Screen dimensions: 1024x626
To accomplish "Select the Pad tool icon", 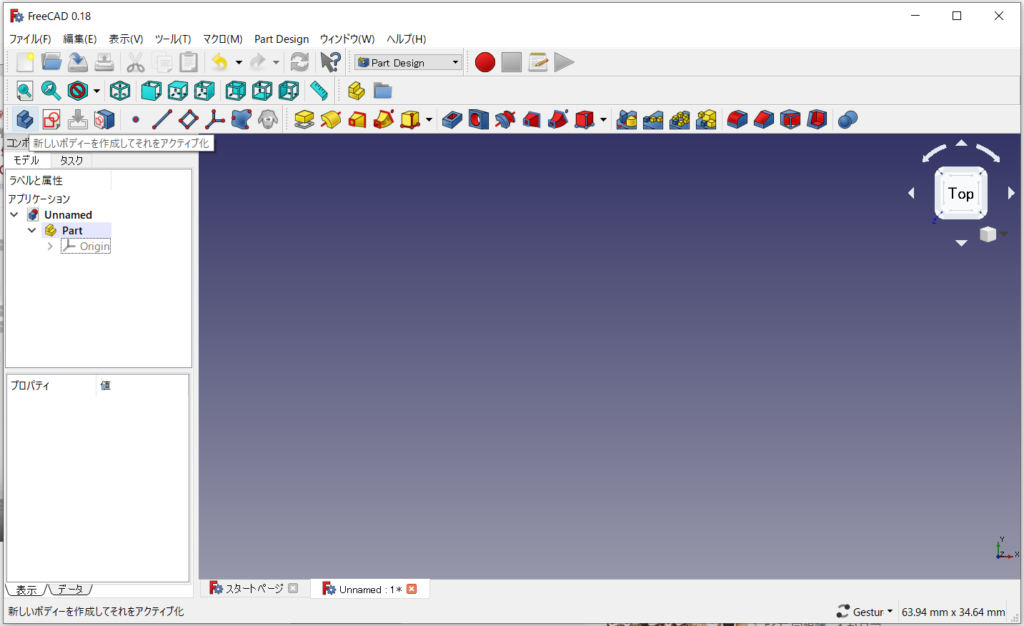I will click(x=304, y=120).
